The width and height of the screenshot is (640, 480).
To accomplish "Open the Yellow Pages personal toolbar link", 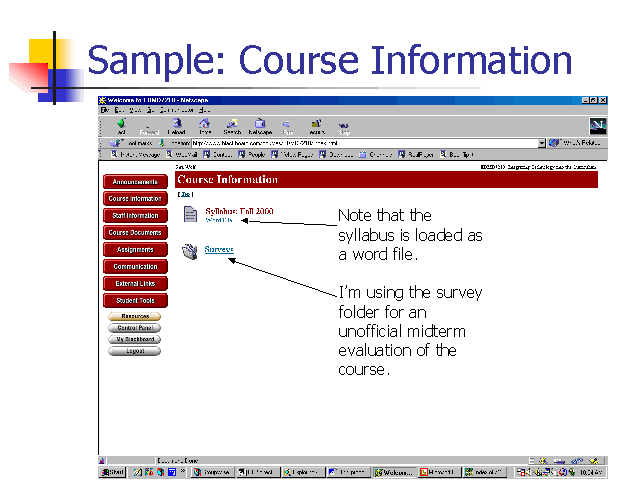I will (292, 154).
